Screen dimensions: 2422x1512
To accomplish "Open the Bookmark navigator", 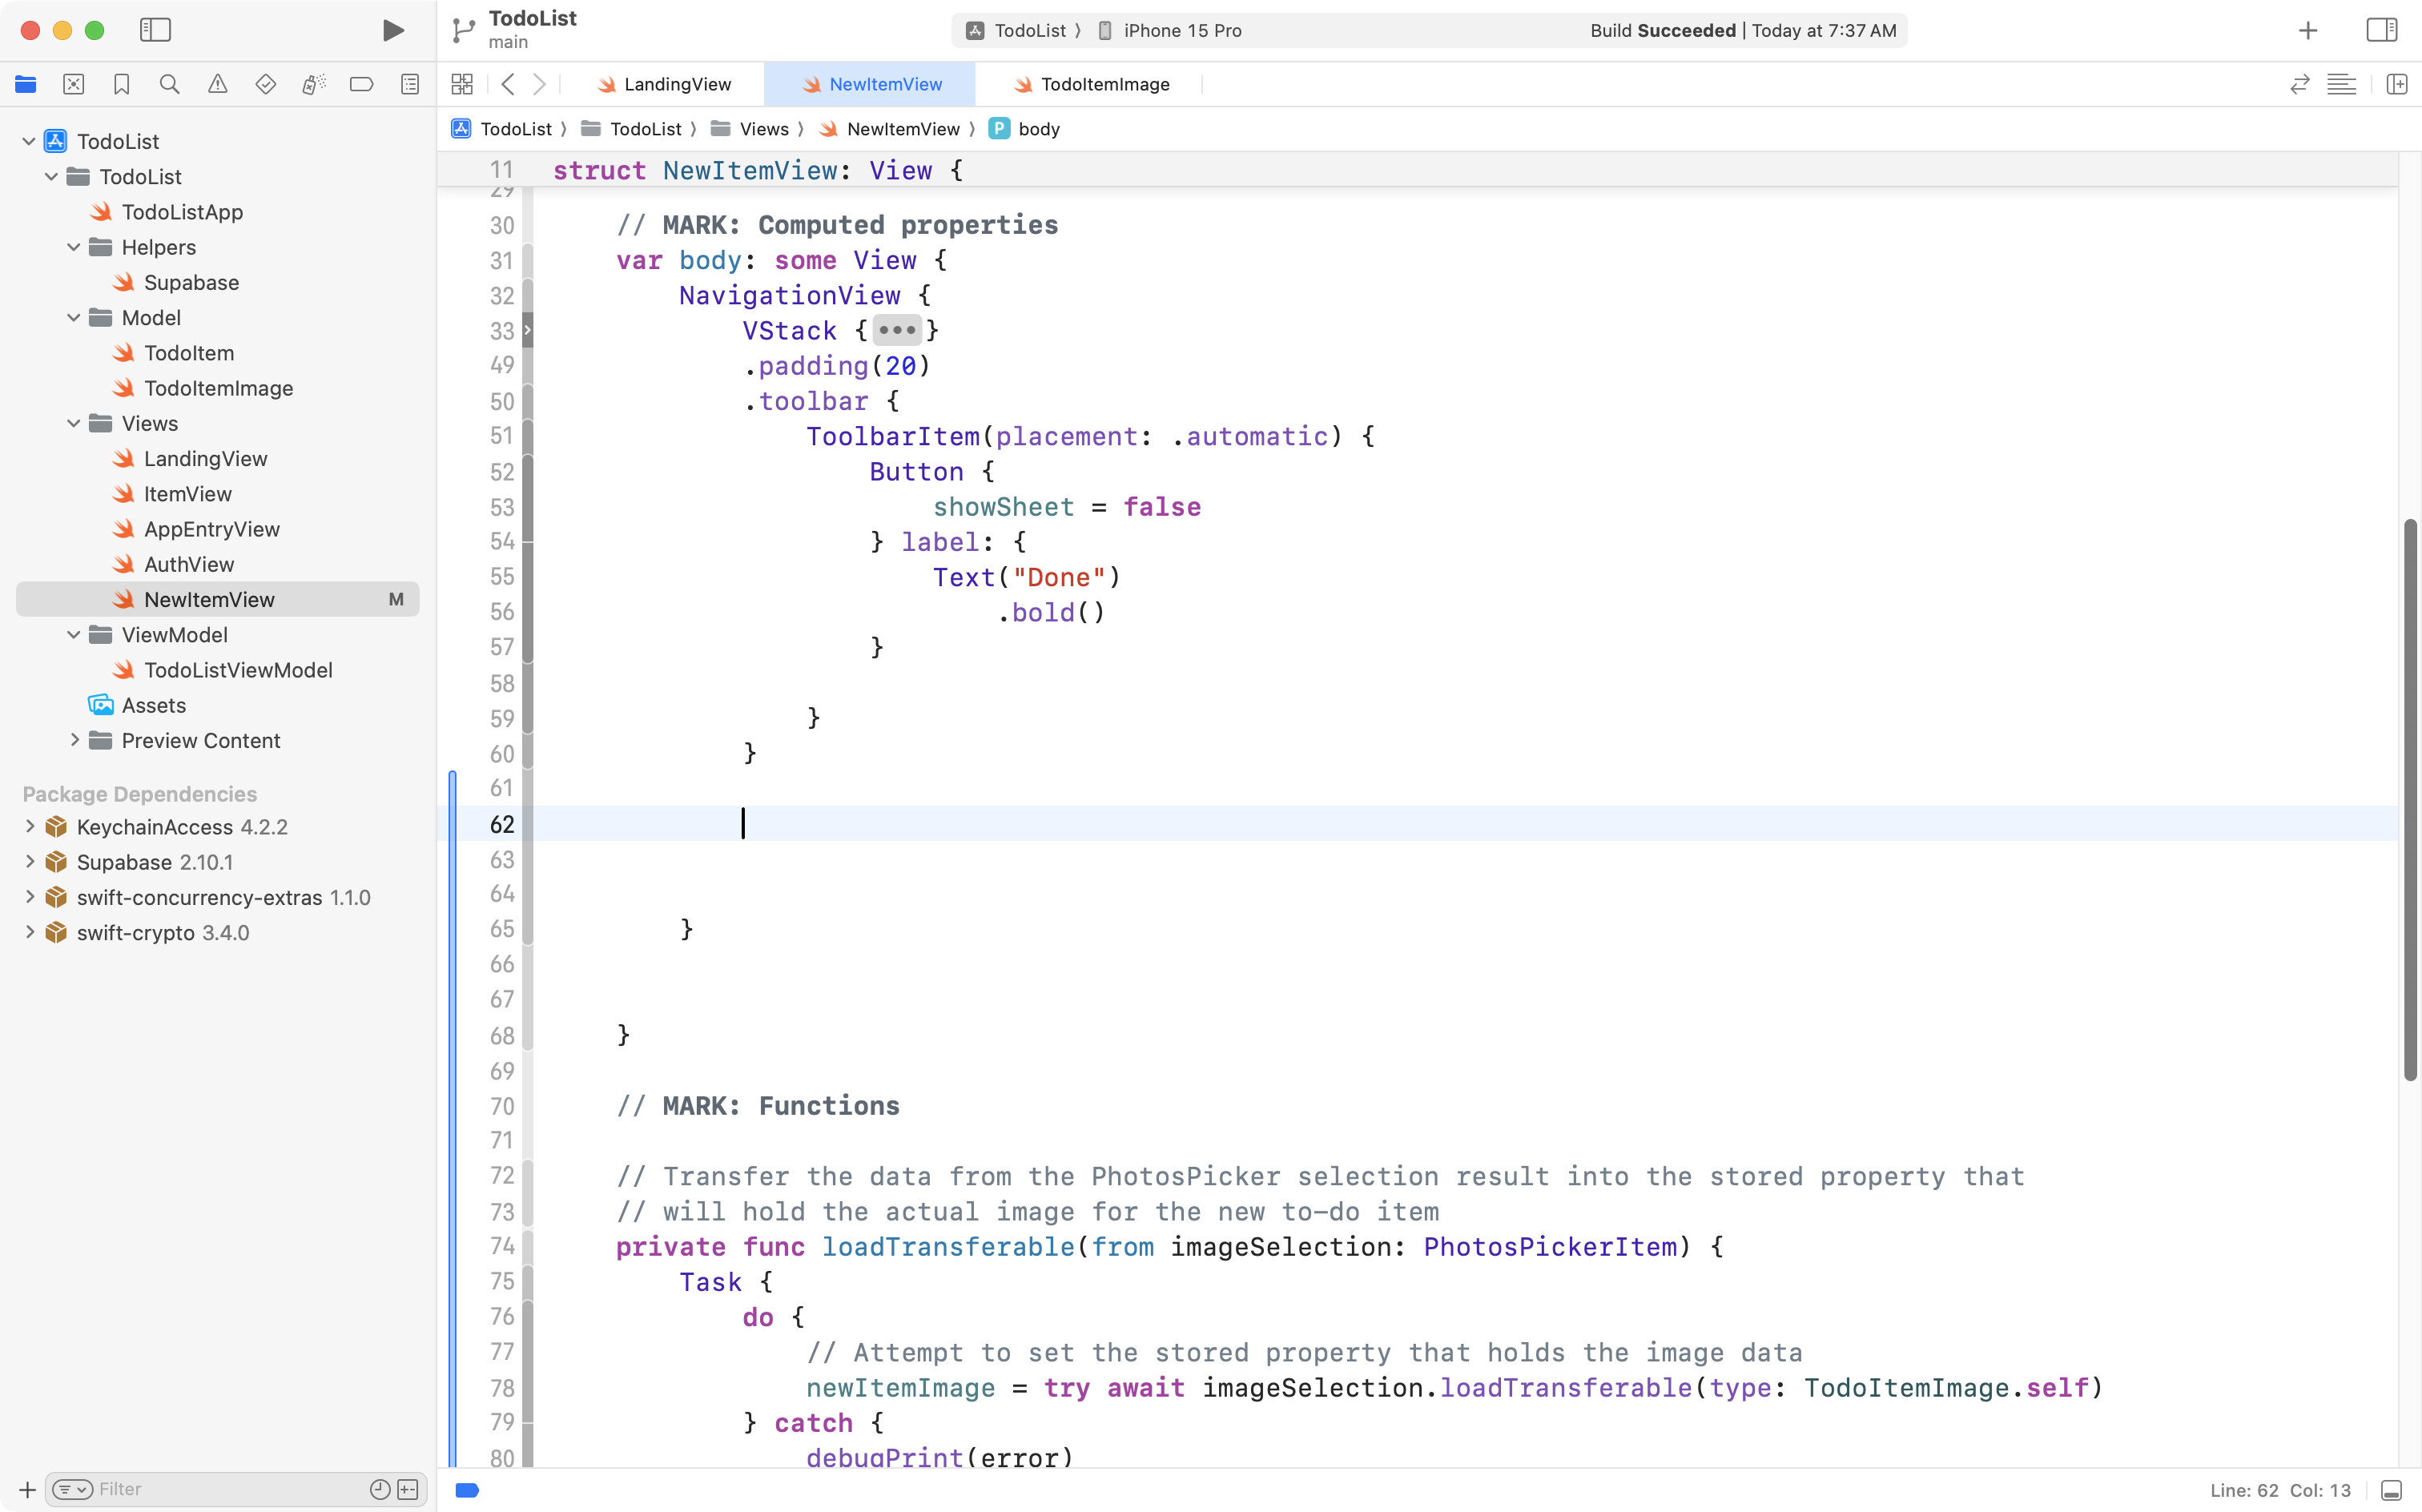I will (121, 84).
